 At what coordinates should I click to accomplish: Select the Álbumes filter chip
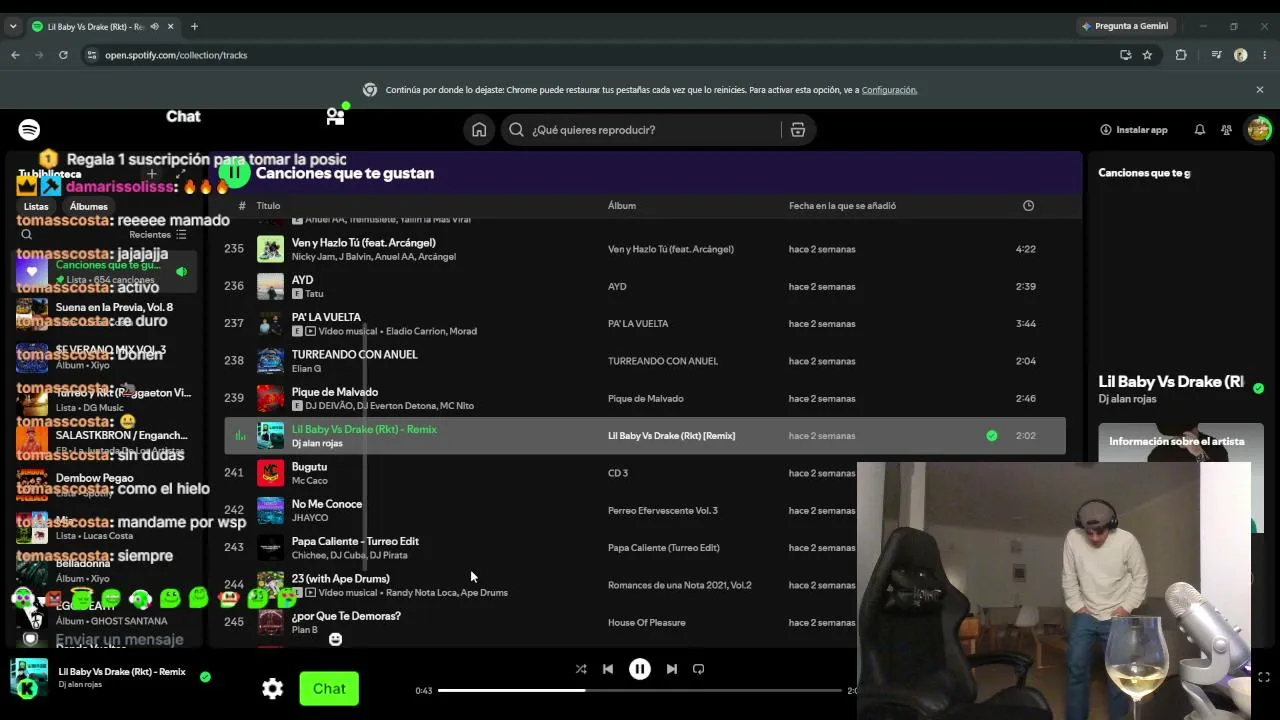89,207
